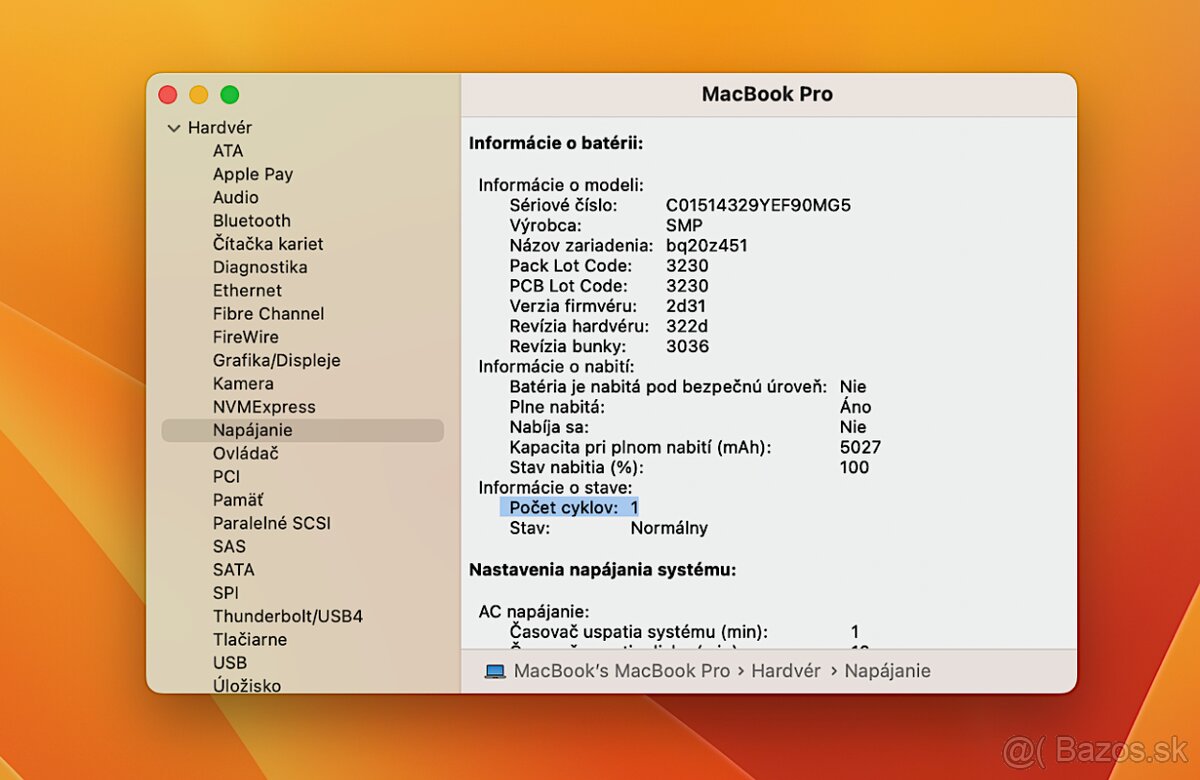
Task: Open Tlačiarne in the sidebar
Action: [250, 639]
